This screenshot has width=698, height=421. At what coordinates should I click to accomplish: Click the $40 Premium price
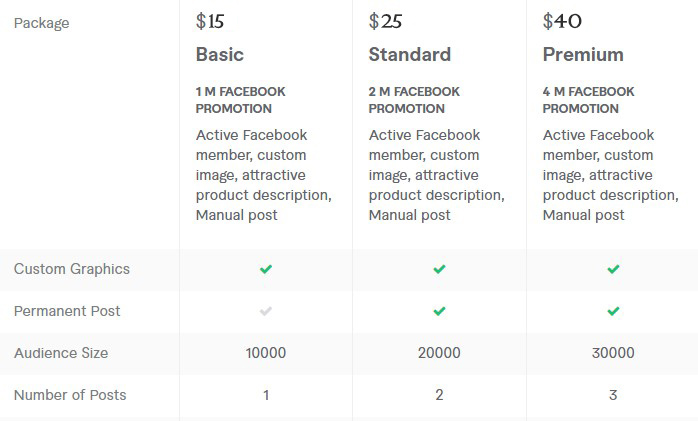pyautogui.click(x=562, y=21)
